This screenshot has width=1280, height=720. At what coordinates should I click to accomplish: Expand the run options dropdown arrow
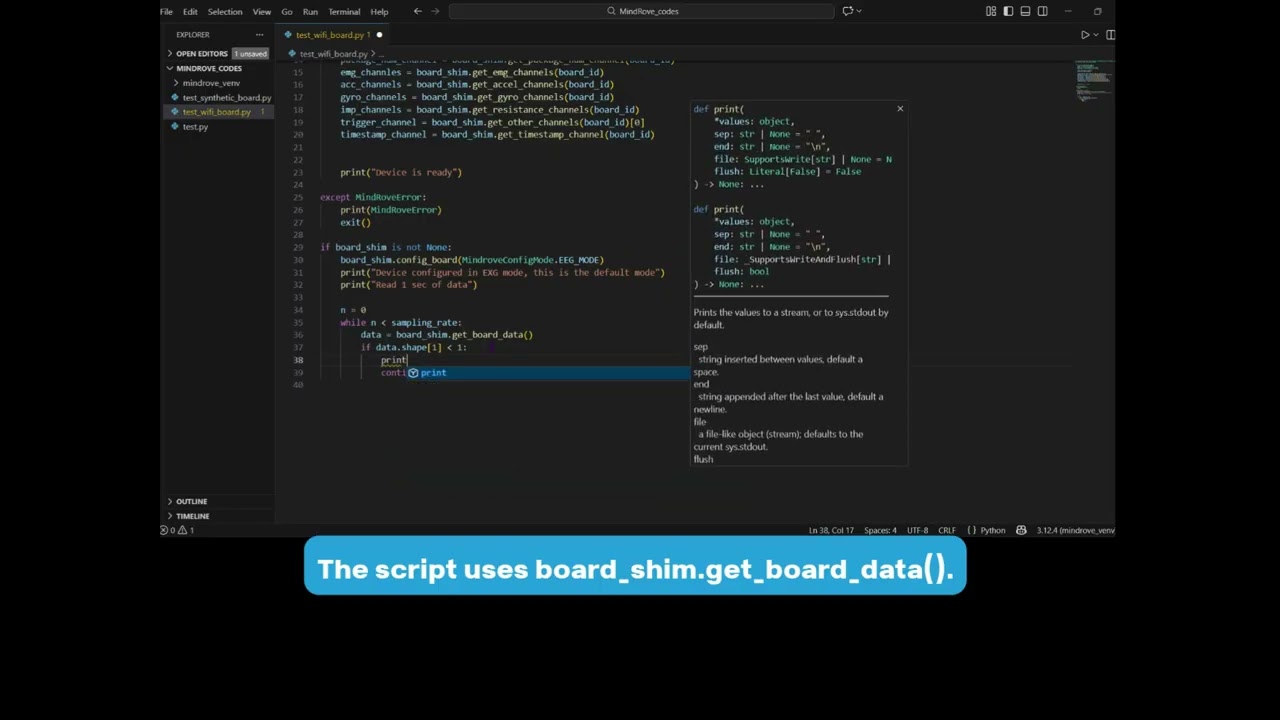point(1096,35)
